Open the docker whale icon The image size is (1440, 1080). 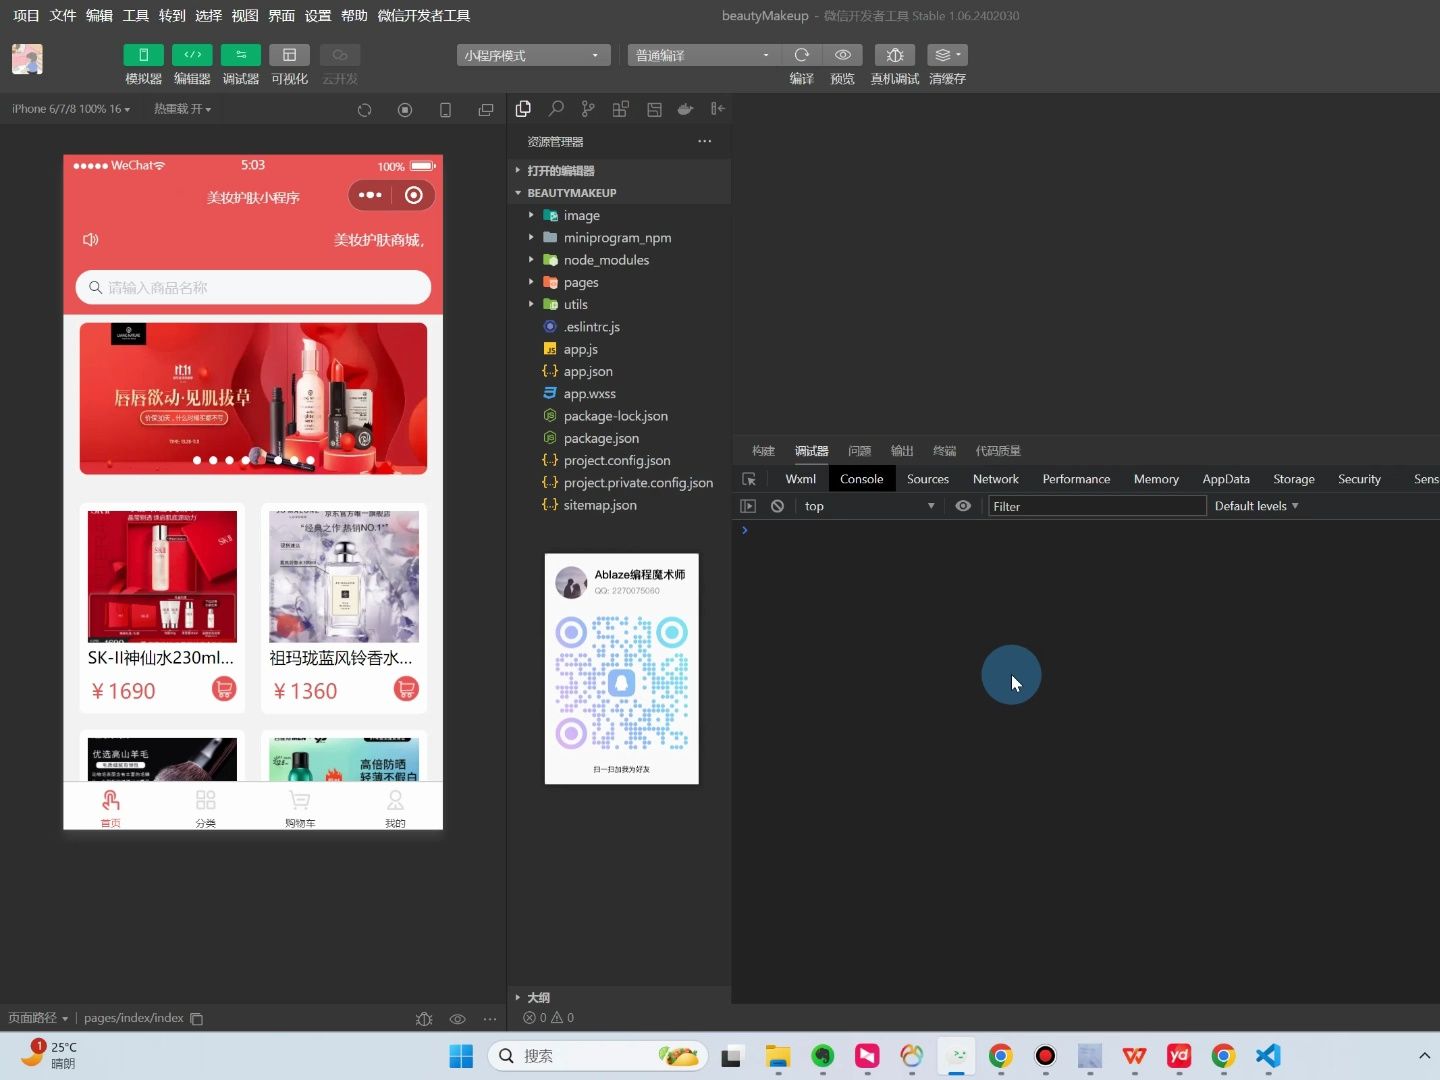(685, 109)
